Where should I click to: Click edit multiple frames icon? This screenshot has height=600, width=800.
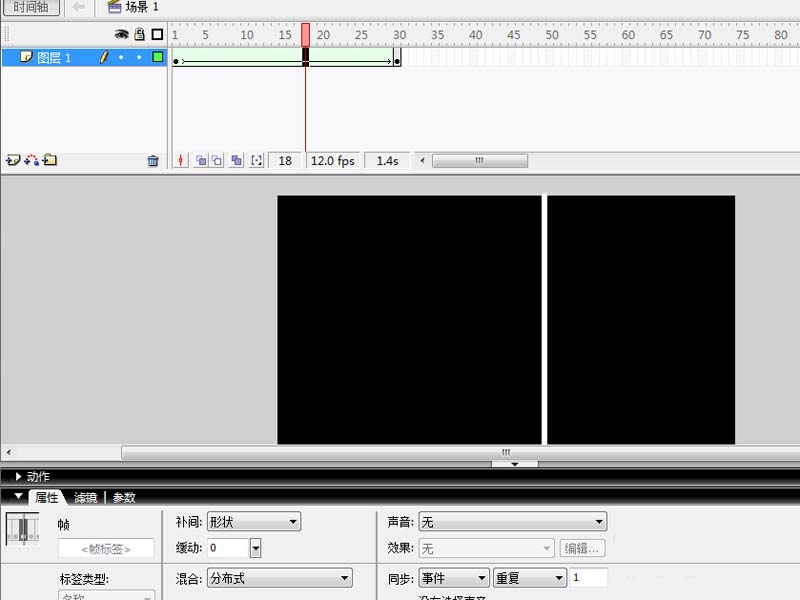[x=236, y=160]
